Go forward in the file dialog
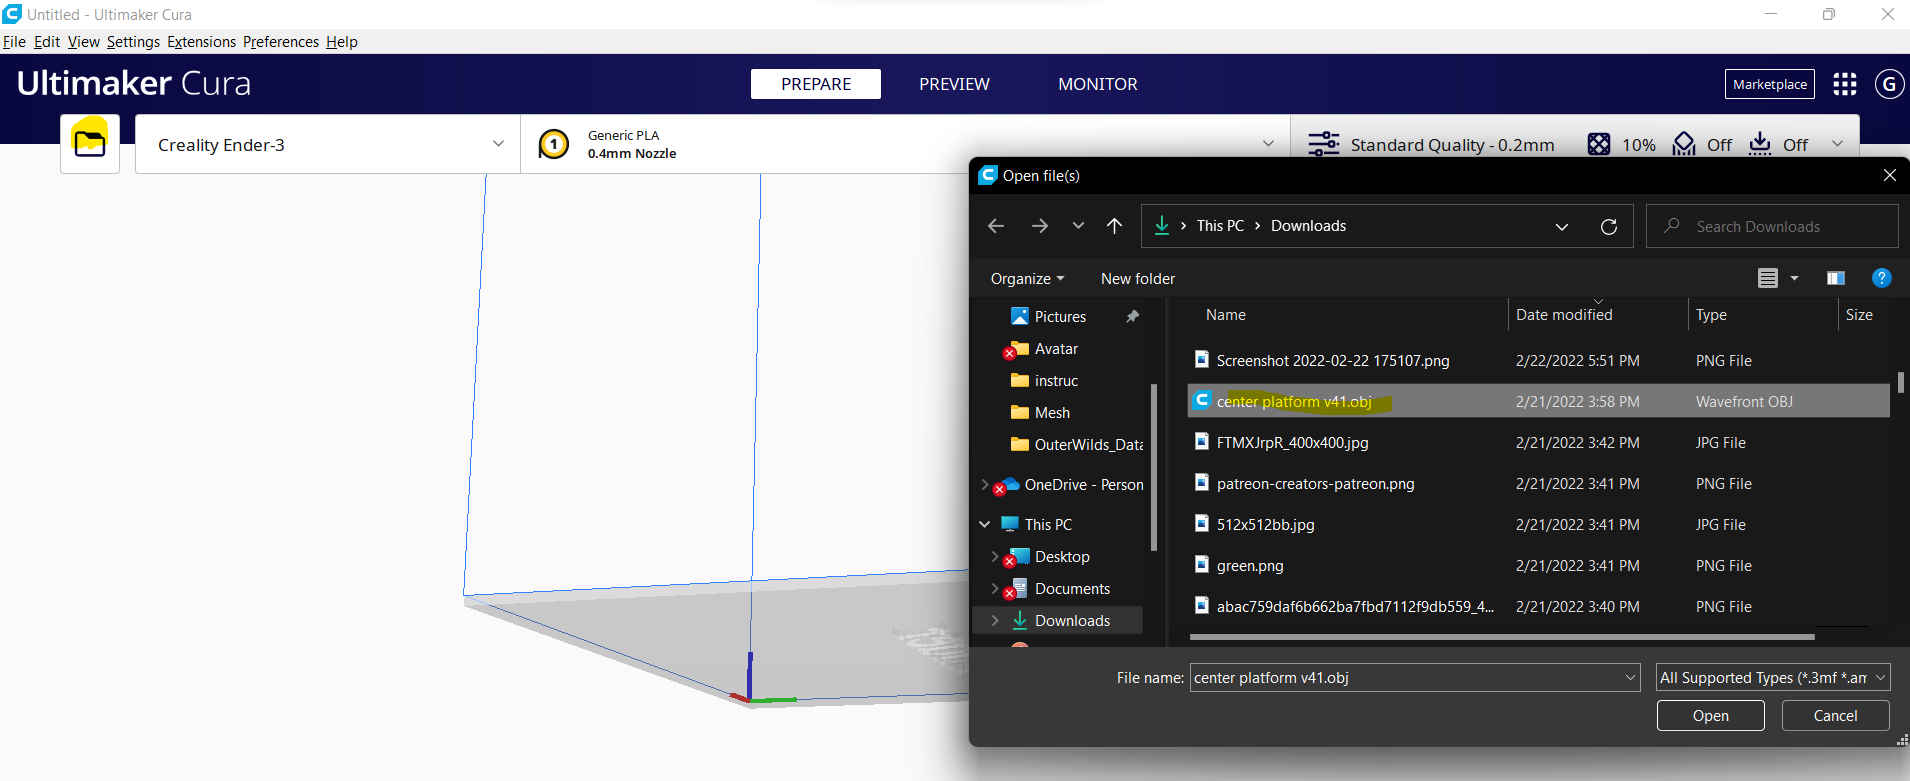1910x781 pixels. click(x=1040, y=226)
